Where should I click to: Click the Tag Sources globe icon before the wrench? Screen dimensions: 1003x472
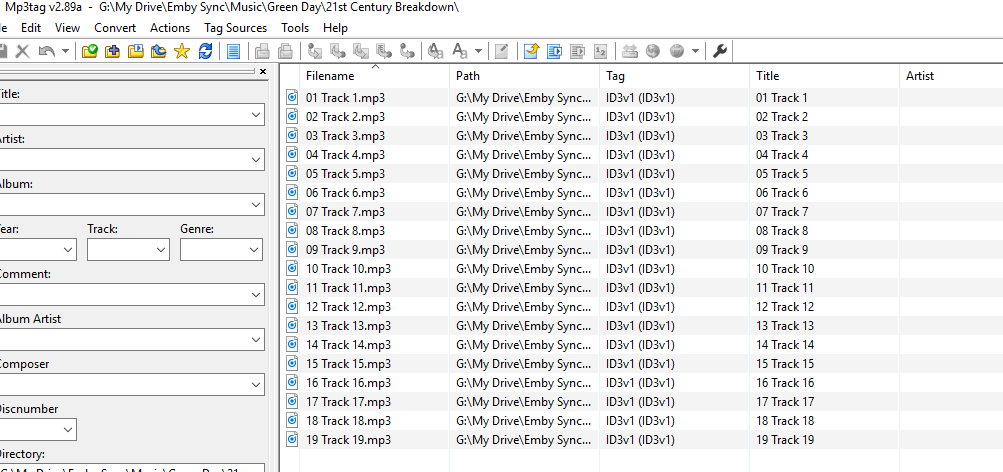(x=677, y=51)
